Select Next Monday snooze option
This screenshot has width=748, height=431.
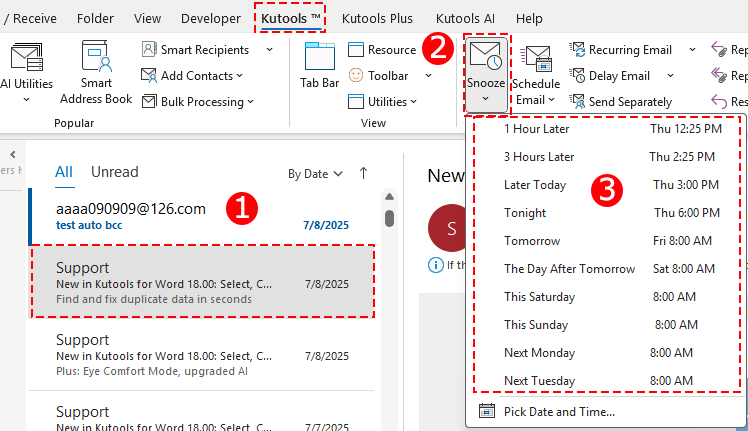pyautogui.click(x=607, y=353)
